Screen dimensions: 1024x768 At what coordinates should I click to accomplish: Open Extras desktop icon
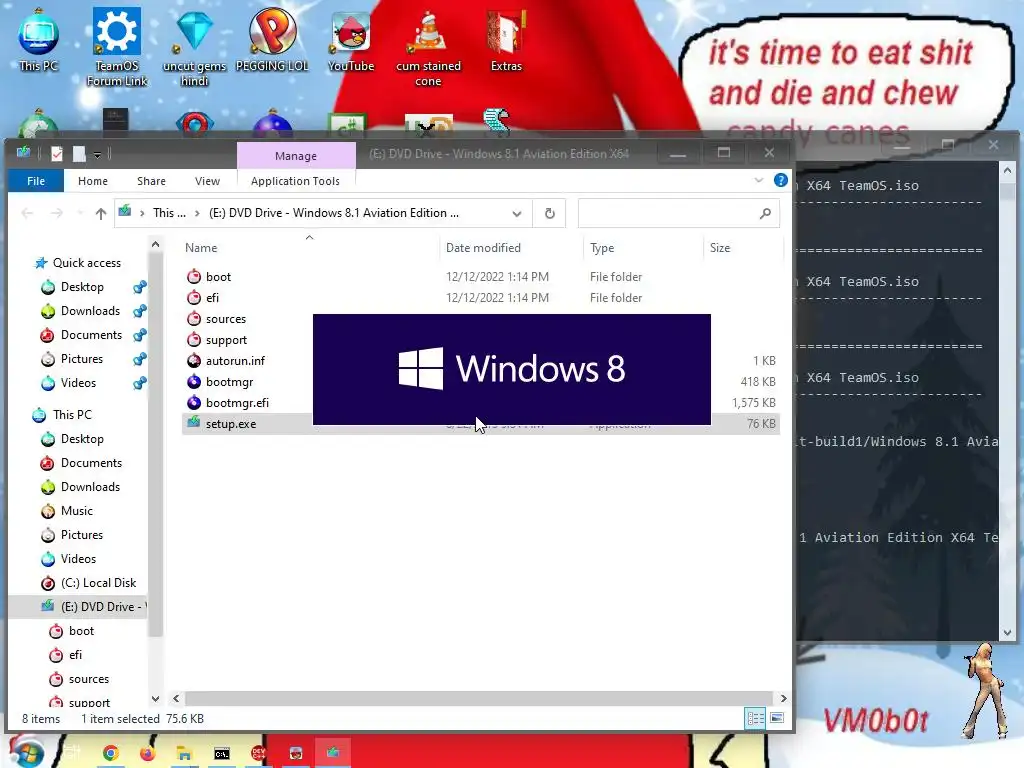(x=506, y=40)
